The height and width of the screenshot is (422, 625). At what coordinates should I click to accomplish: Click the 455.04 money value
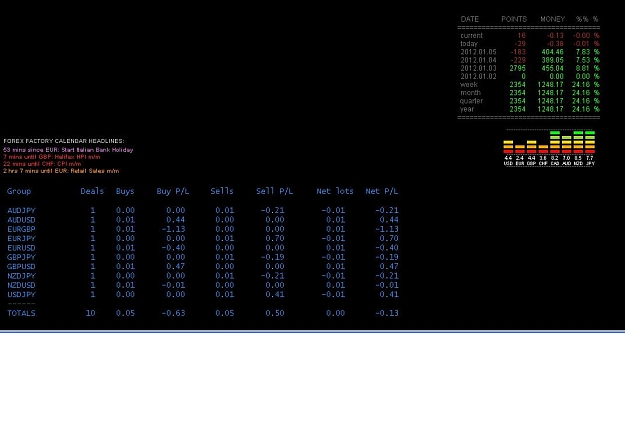click(552, 68)
